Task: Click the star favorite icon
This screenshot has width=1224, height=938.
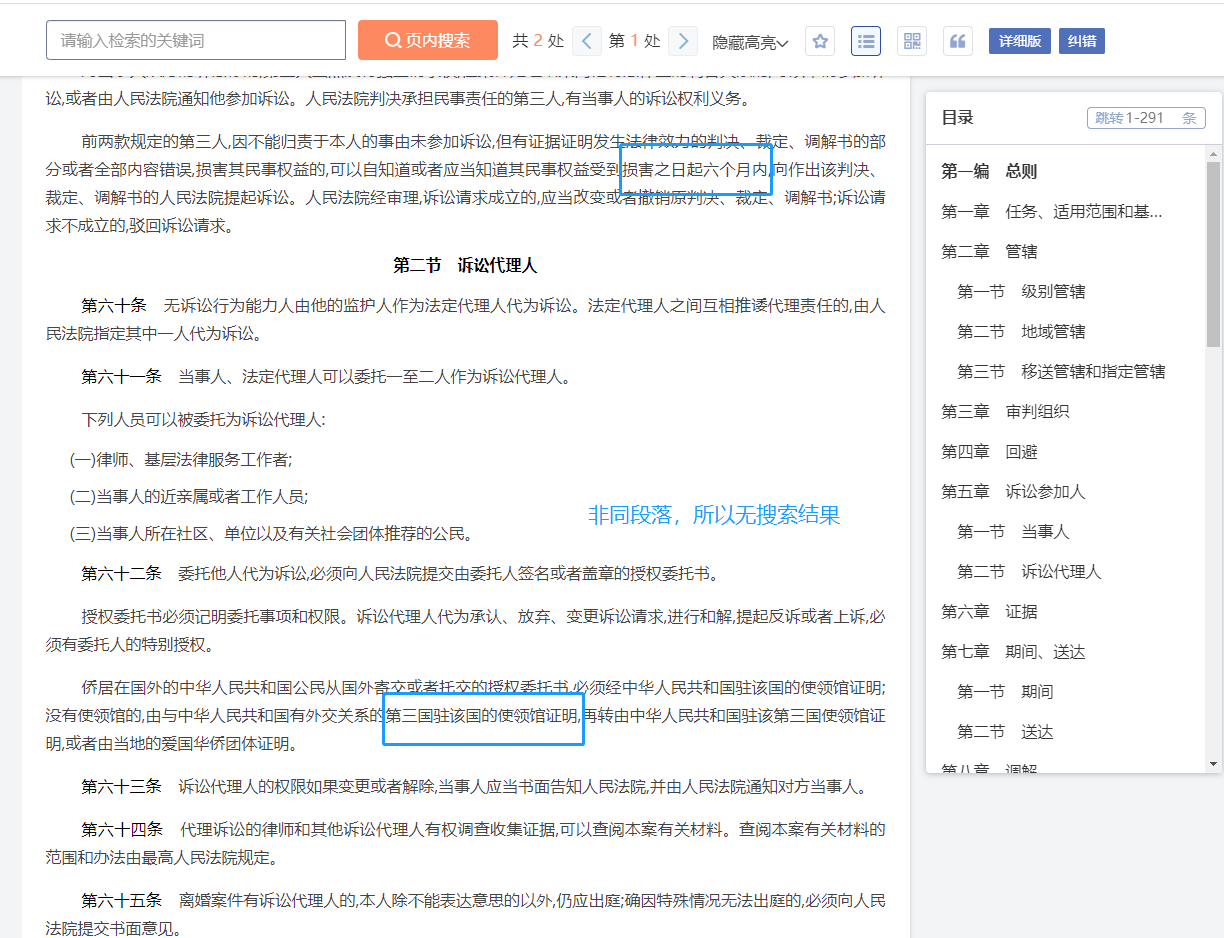Action: 820,41
